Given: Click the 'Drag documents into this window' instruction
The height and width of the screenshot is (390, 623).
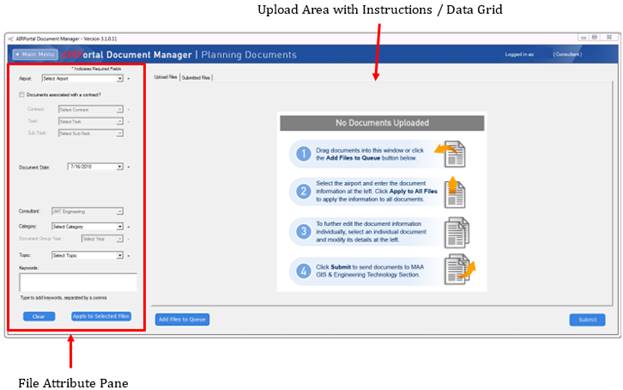Looking at the screenshot, I should pyautogui.click(x=370, y=154).
